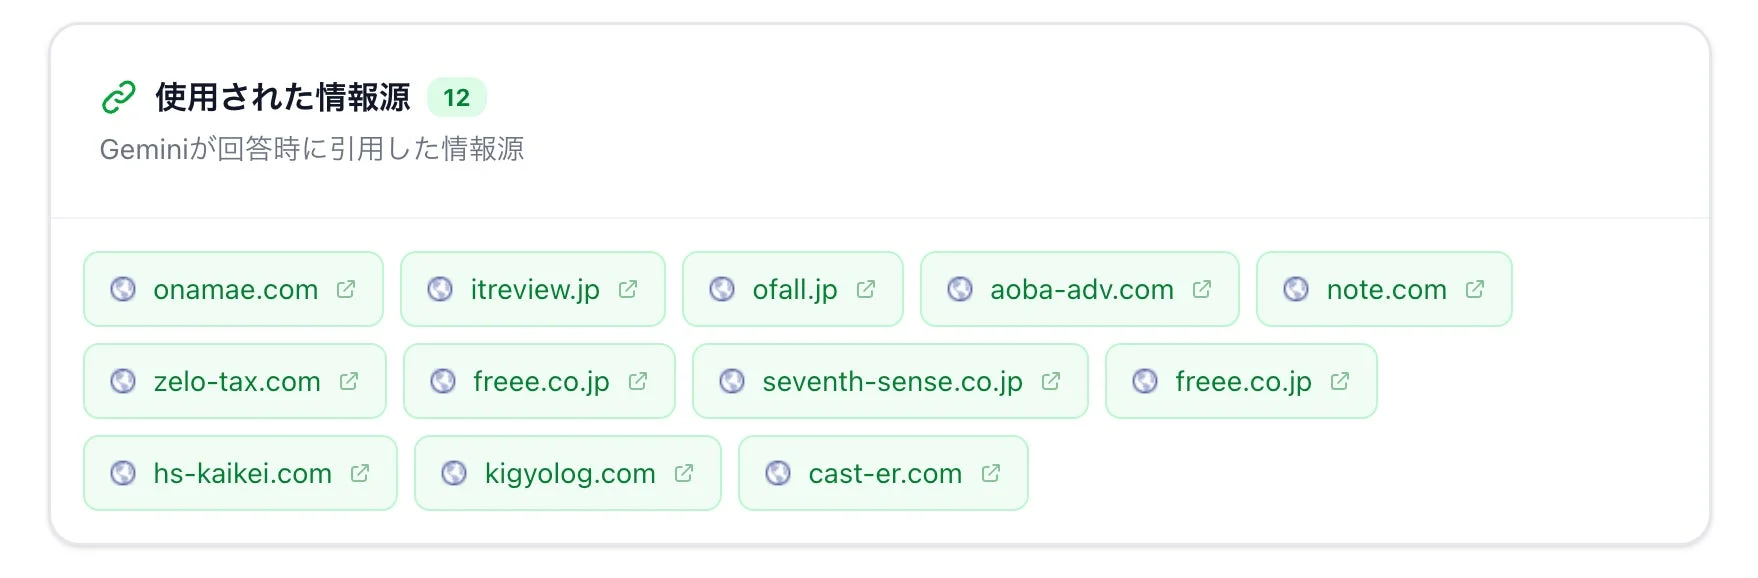Click the external-link icon on zelo-tax.com

[x=348, y=381]
